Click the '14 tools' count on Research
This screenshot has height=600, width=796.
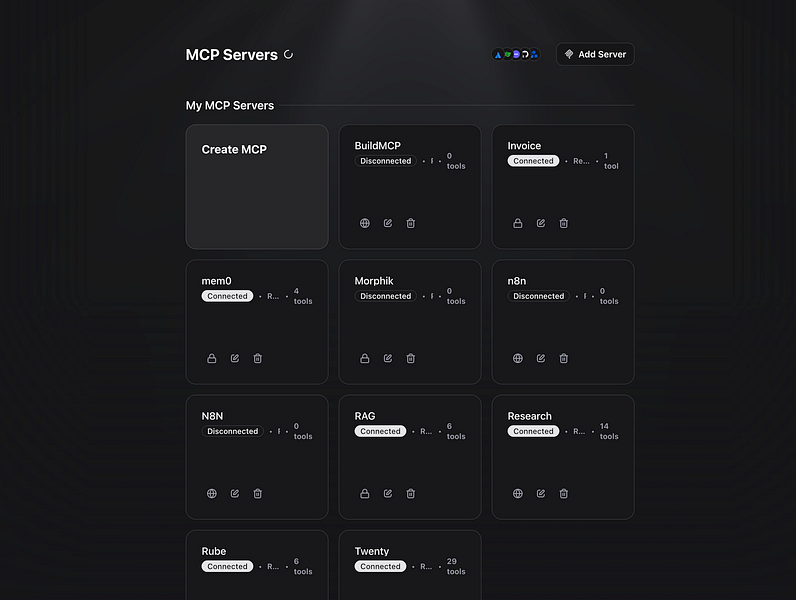[x=609, y=431]
